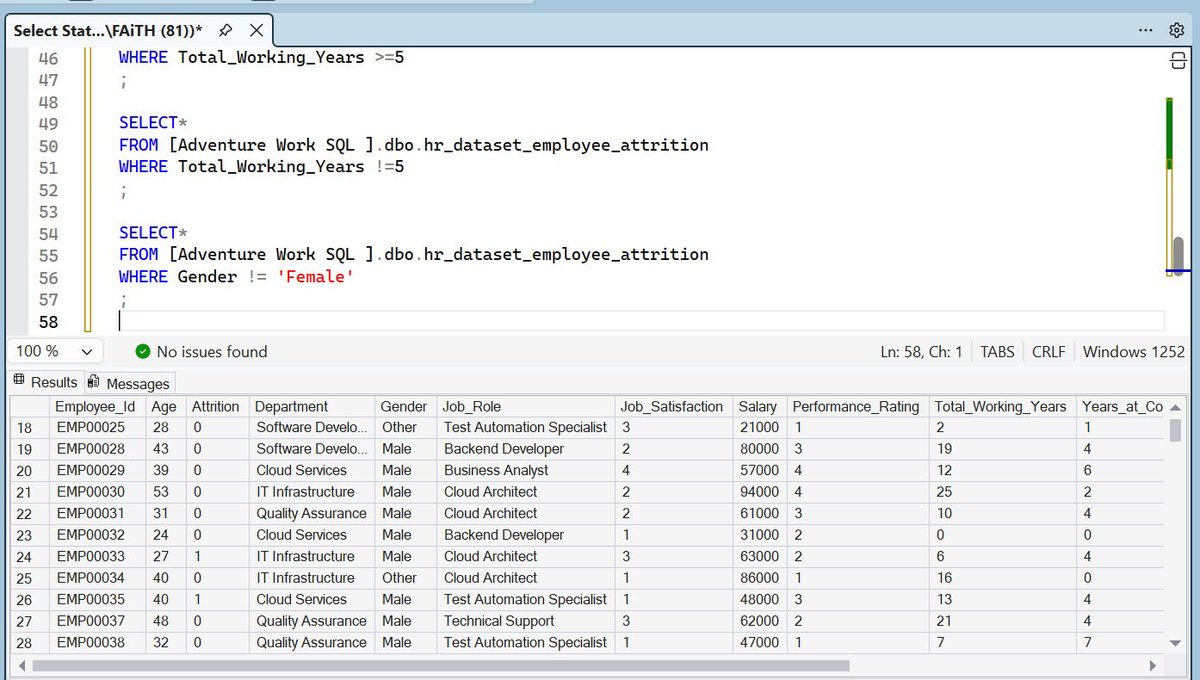Click the Business Analyst job role cell
Viewport: 1200px width, 680px height.
pos(525,470)
